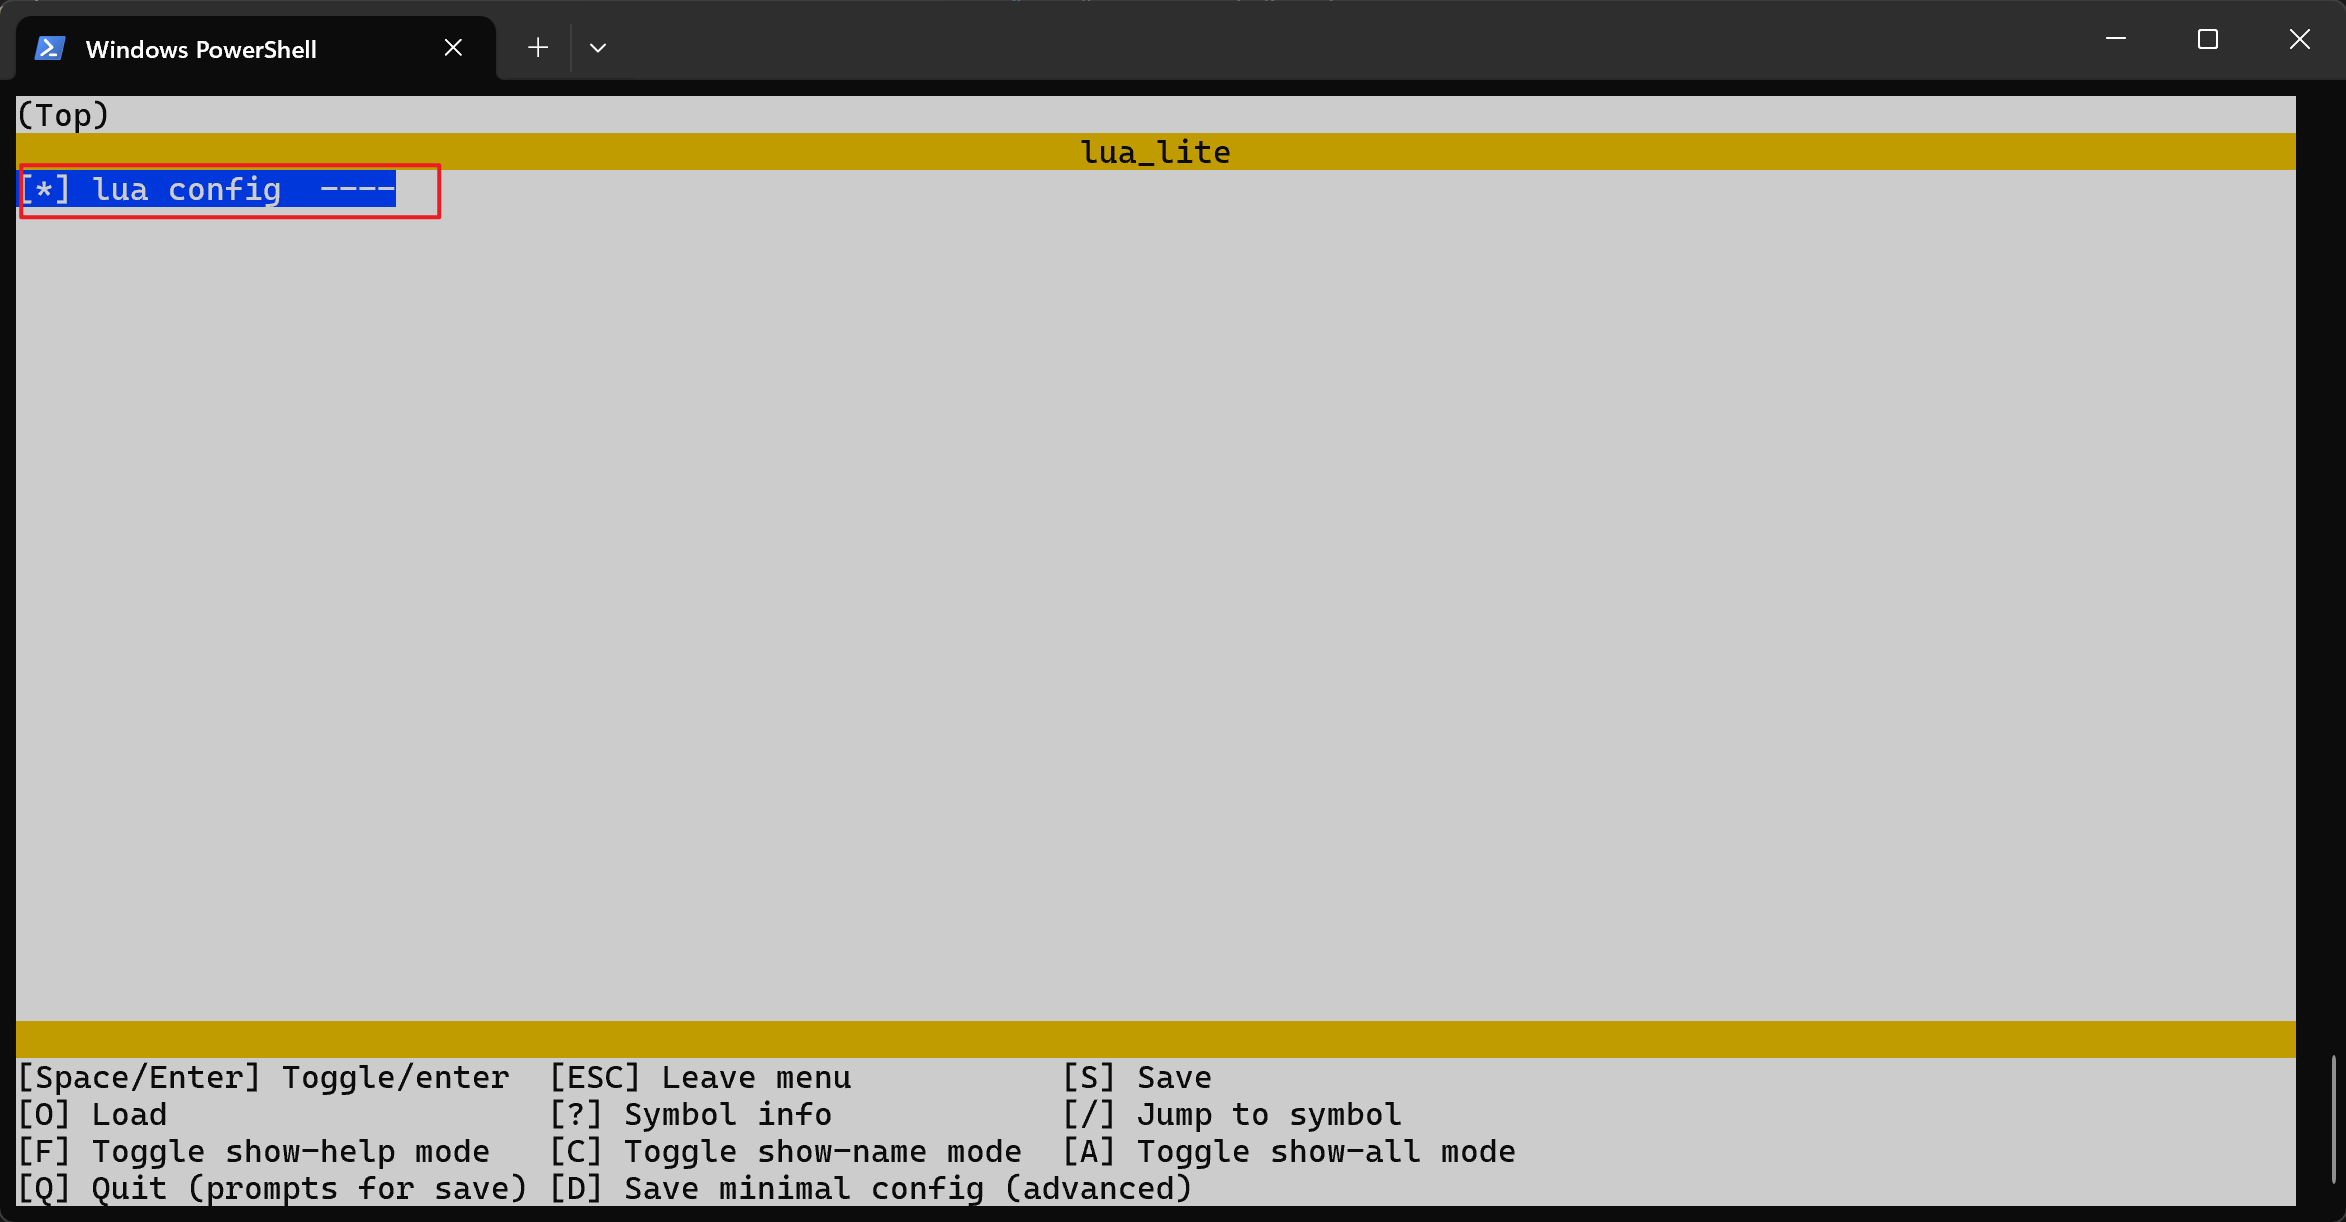Minimize the terminal window
Screen dimensions: 2346x1222
click(x=2116, y=39)
